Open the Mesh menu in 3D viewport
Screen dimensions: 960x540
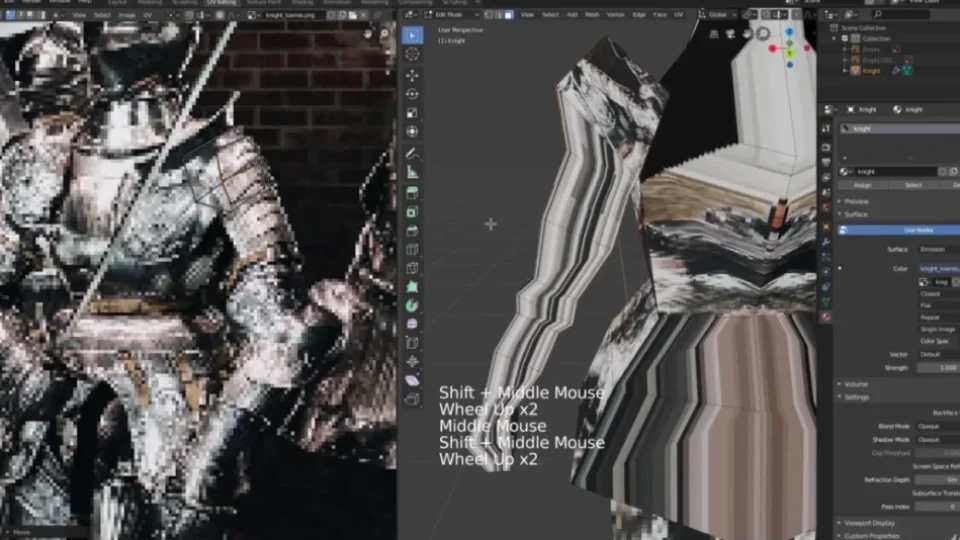pos(592,15)
